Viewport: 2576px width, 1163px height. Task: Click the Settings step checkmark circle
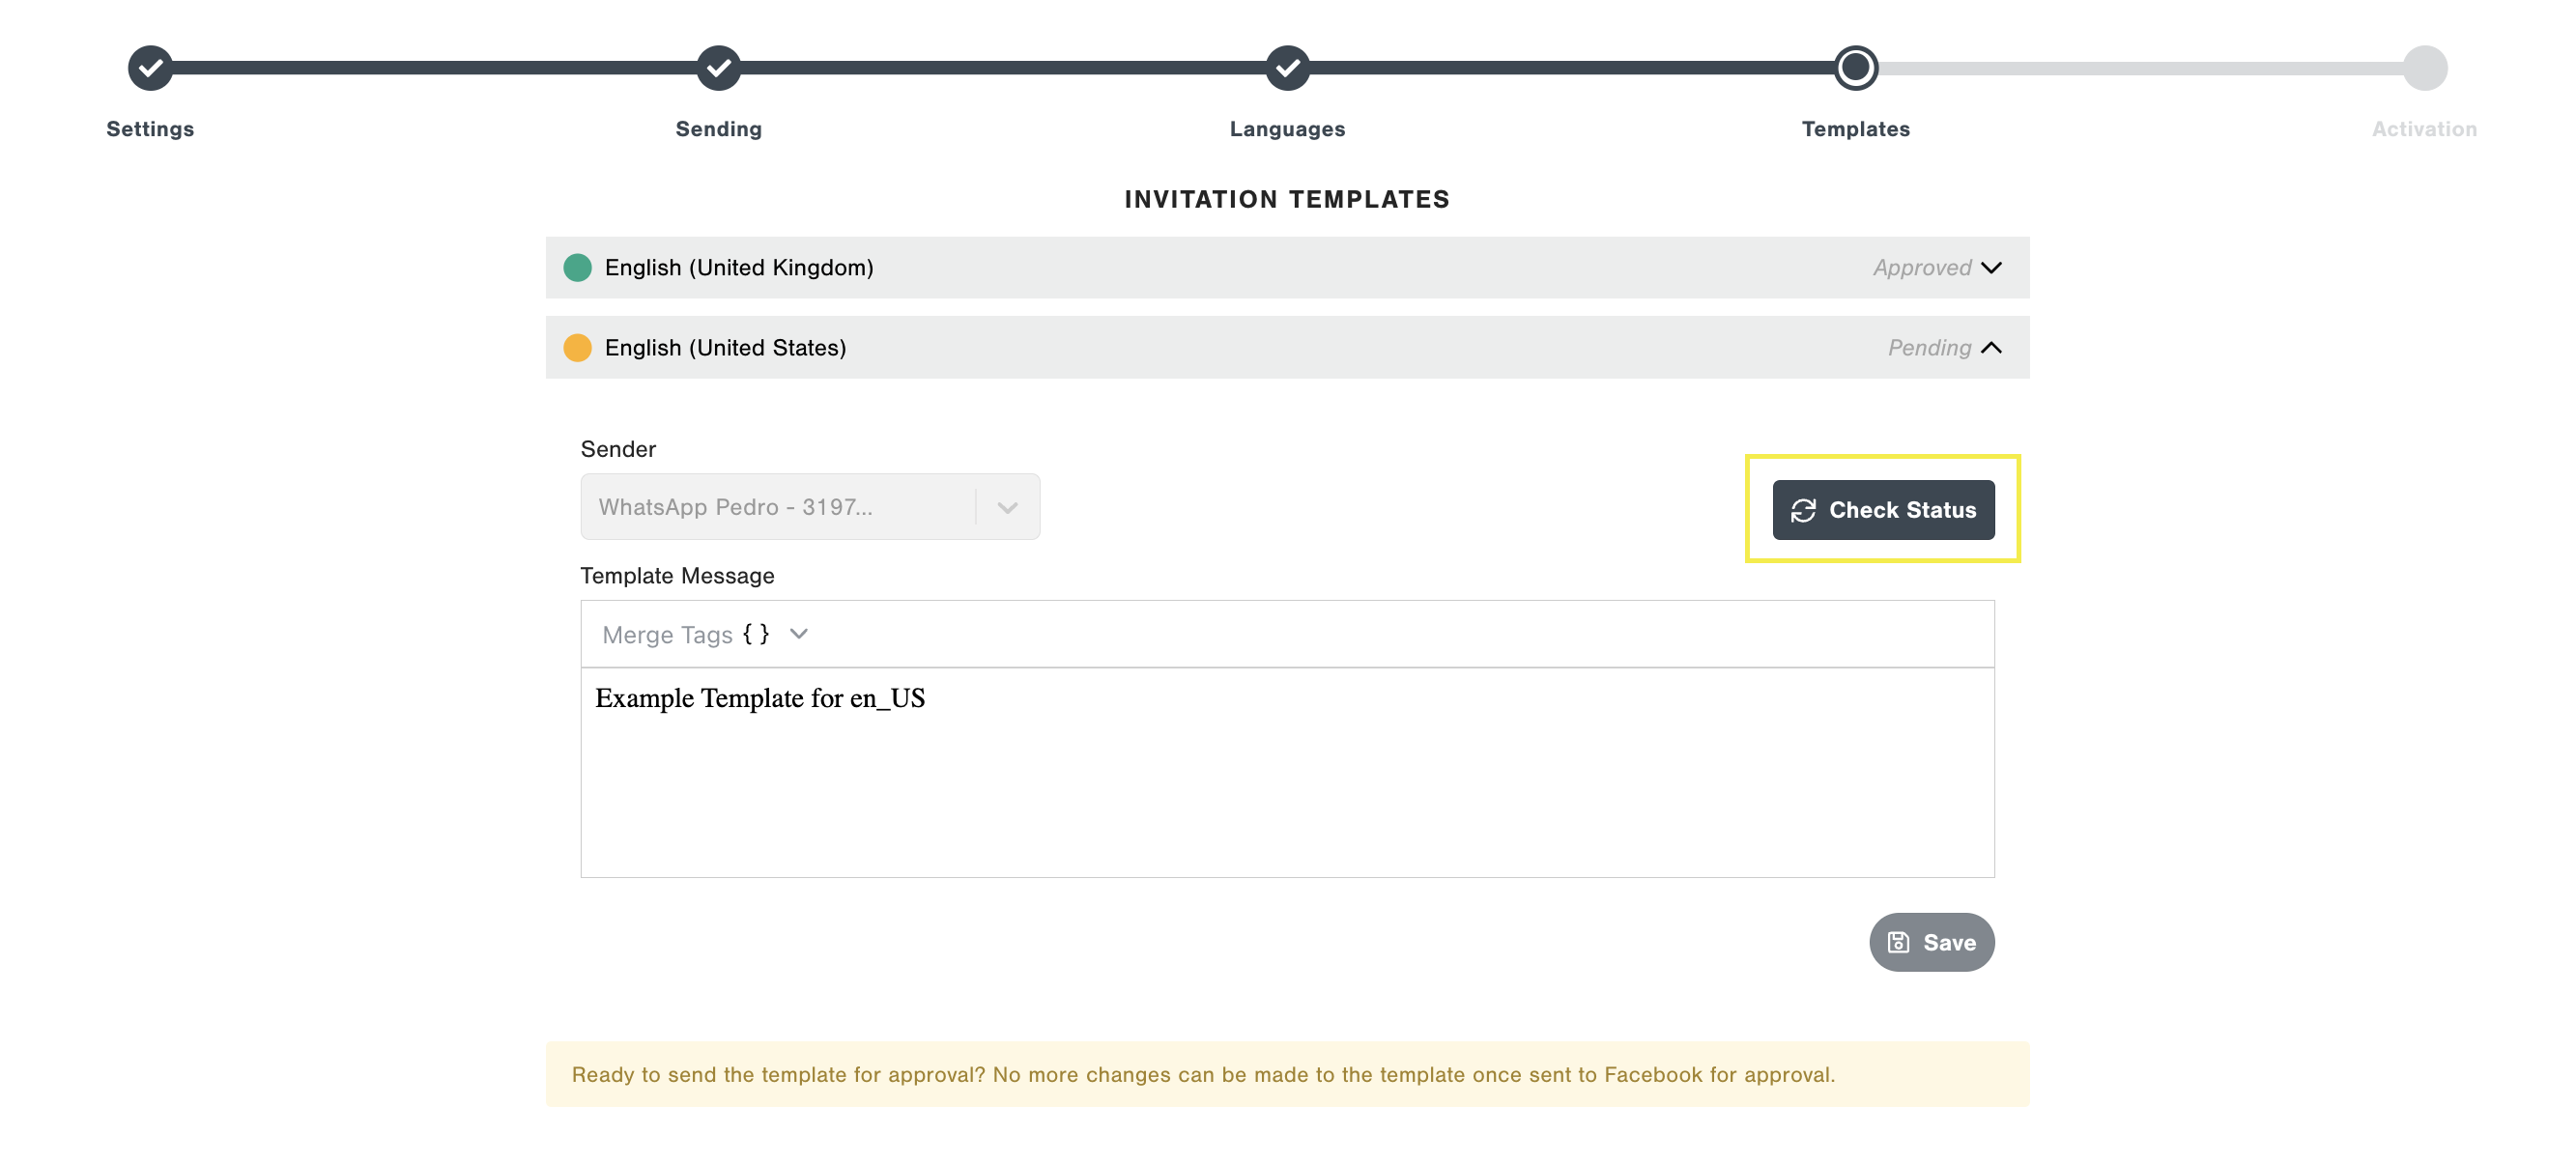coord(150,68)
